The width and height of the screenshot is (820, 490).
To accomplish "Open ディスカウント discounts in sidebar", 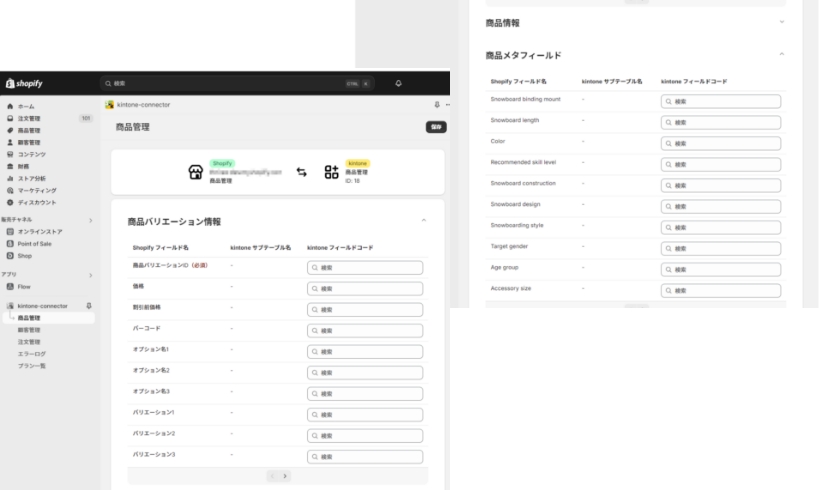I will pyautogui.click(x=38, y=201).
